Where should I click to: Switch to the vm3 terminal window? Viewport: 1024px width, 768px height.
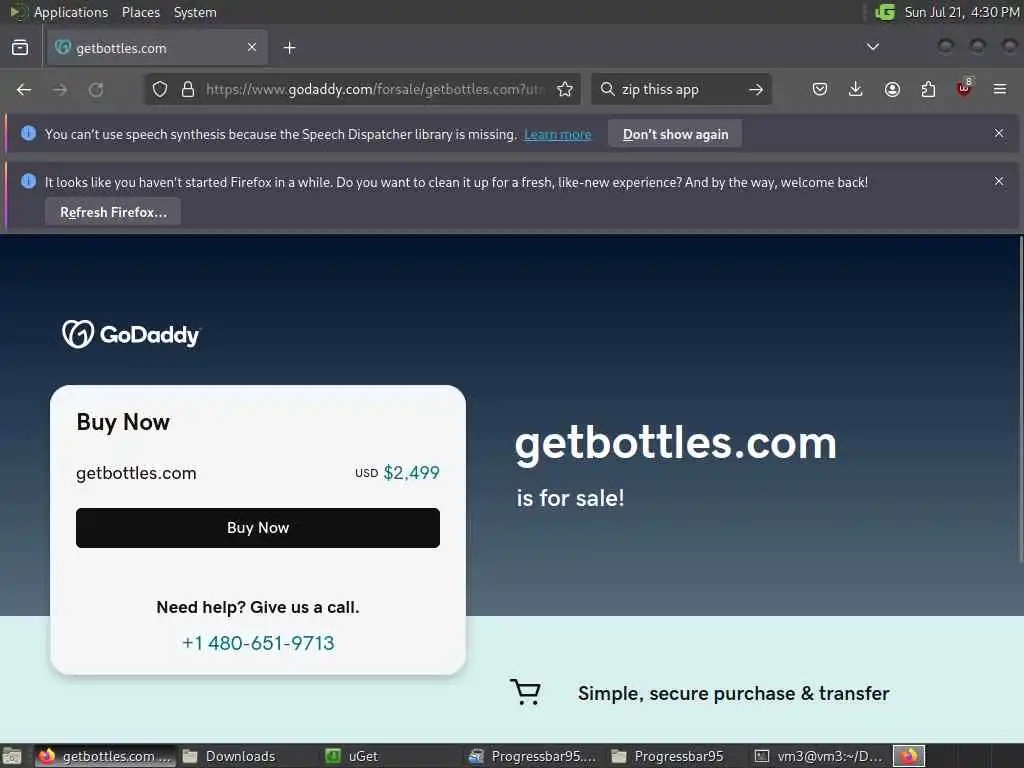[x=818, y=756]
